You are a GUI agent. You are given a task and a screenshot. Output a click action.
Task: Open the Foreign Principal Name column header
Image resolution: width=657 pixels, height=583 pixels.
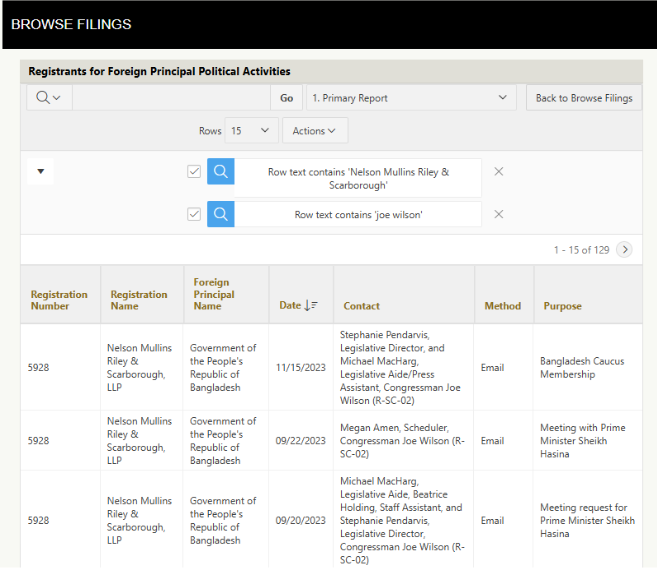pos(214,294)
